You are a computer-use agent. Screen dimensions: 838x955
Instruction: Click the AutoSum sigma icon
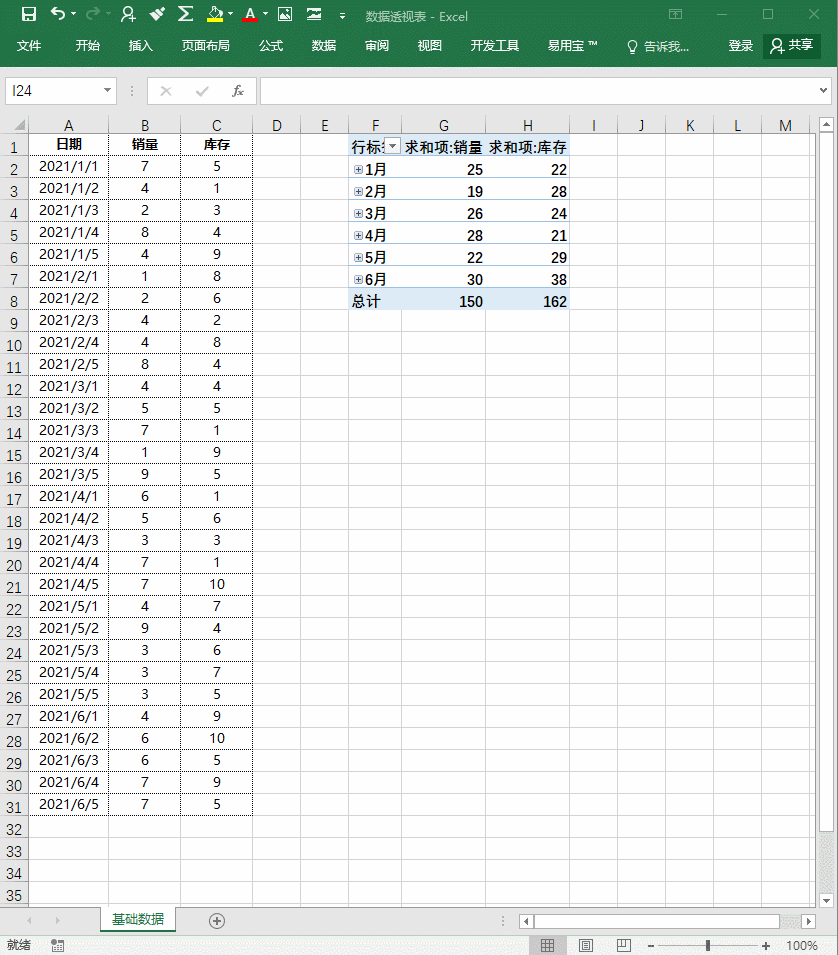186,13
